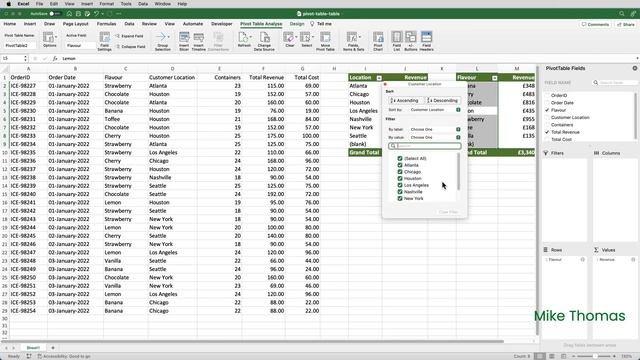
Task: Open the Flavour item info in Rows area
Action: [x=582, y=260]
